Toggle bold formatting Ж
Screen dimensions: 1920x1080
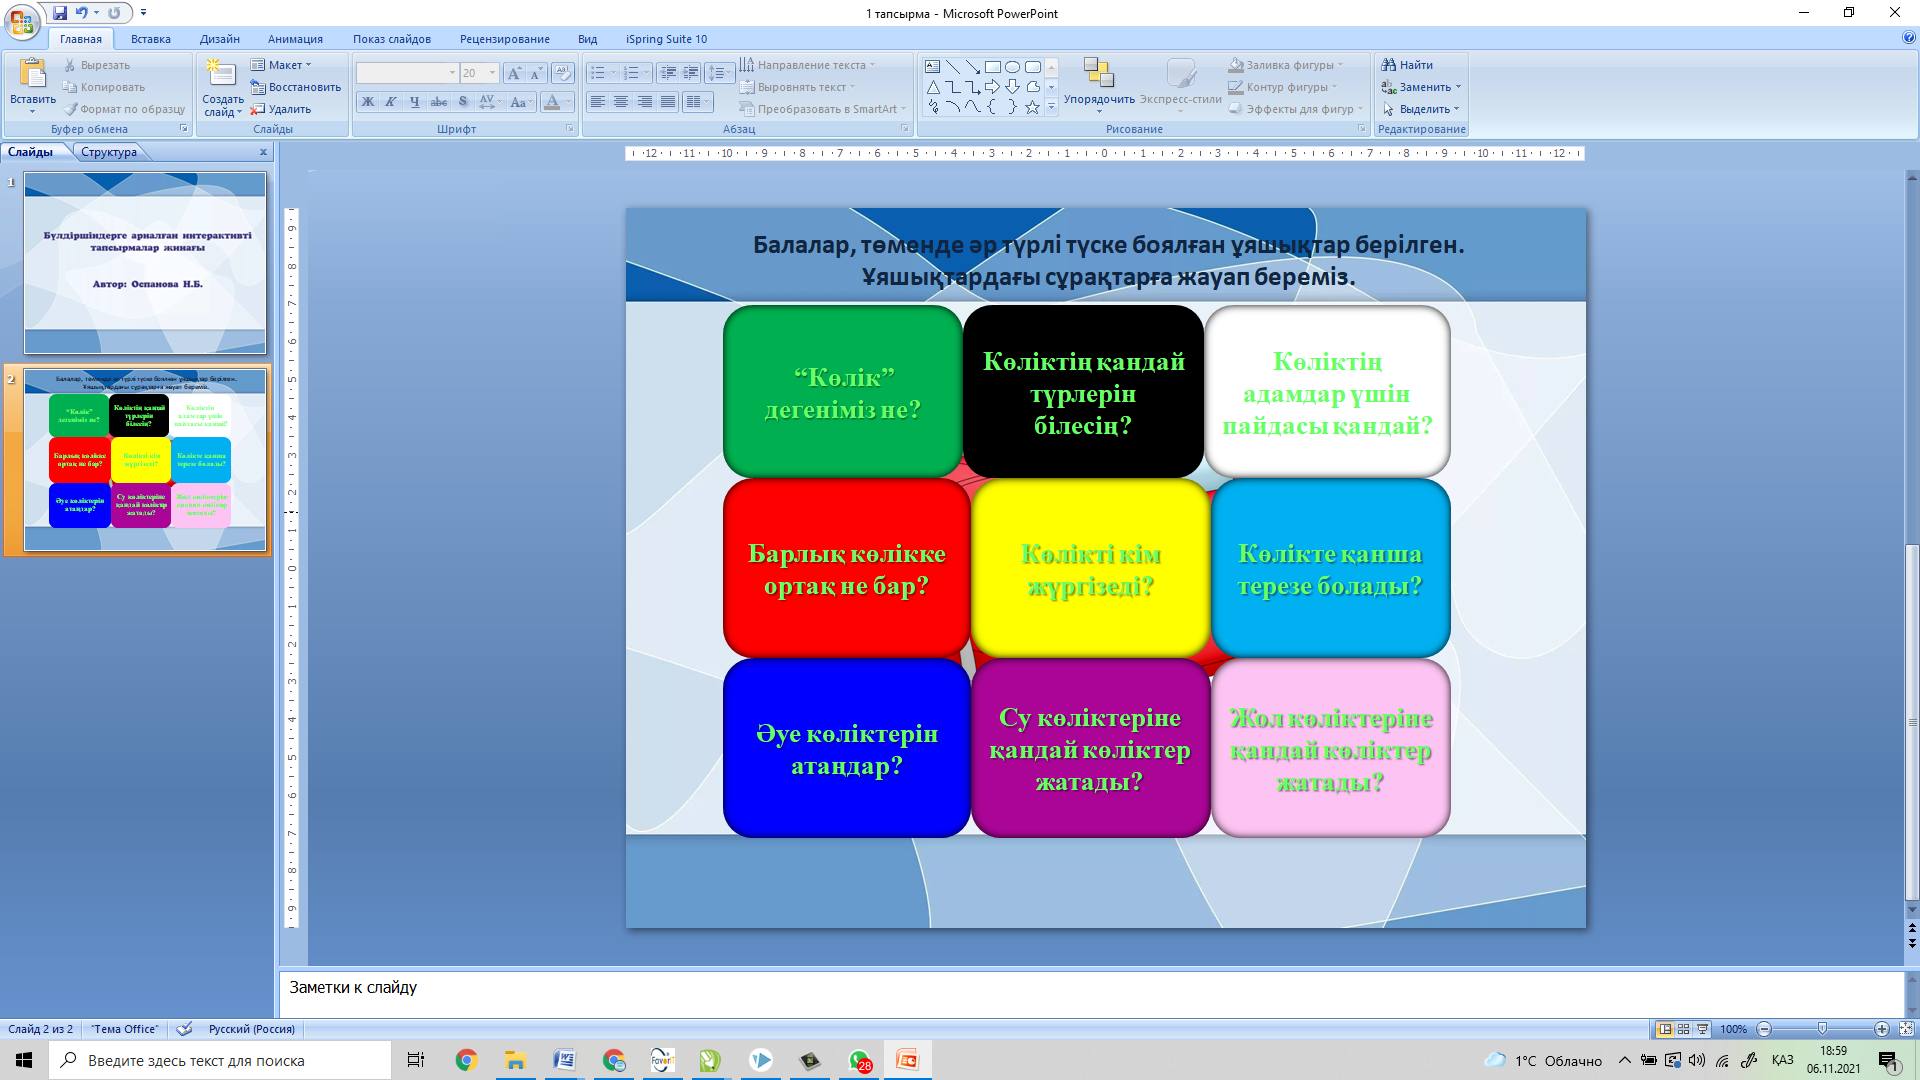[x=368, y=102]
